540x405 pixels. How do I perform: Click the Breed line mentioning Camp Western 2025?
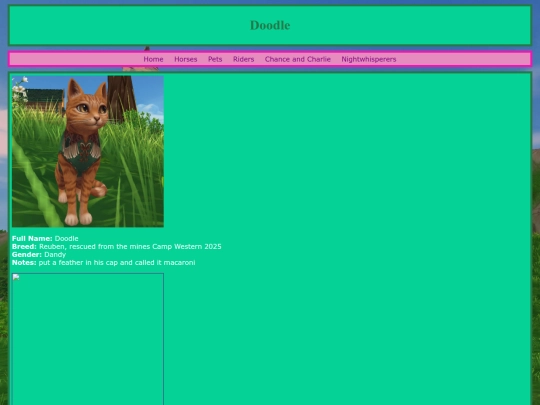117,247
